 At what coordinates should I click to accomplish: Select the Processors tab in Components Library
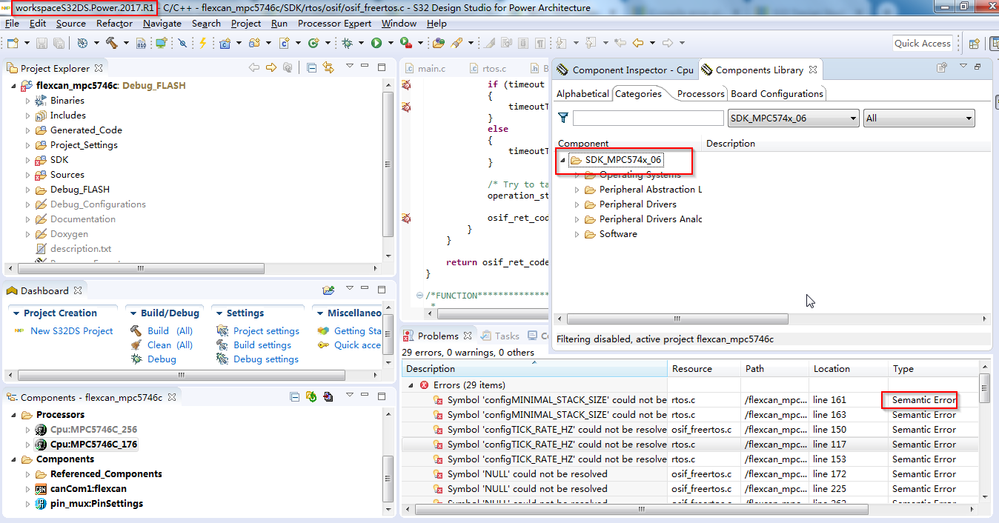click(700, 94)
